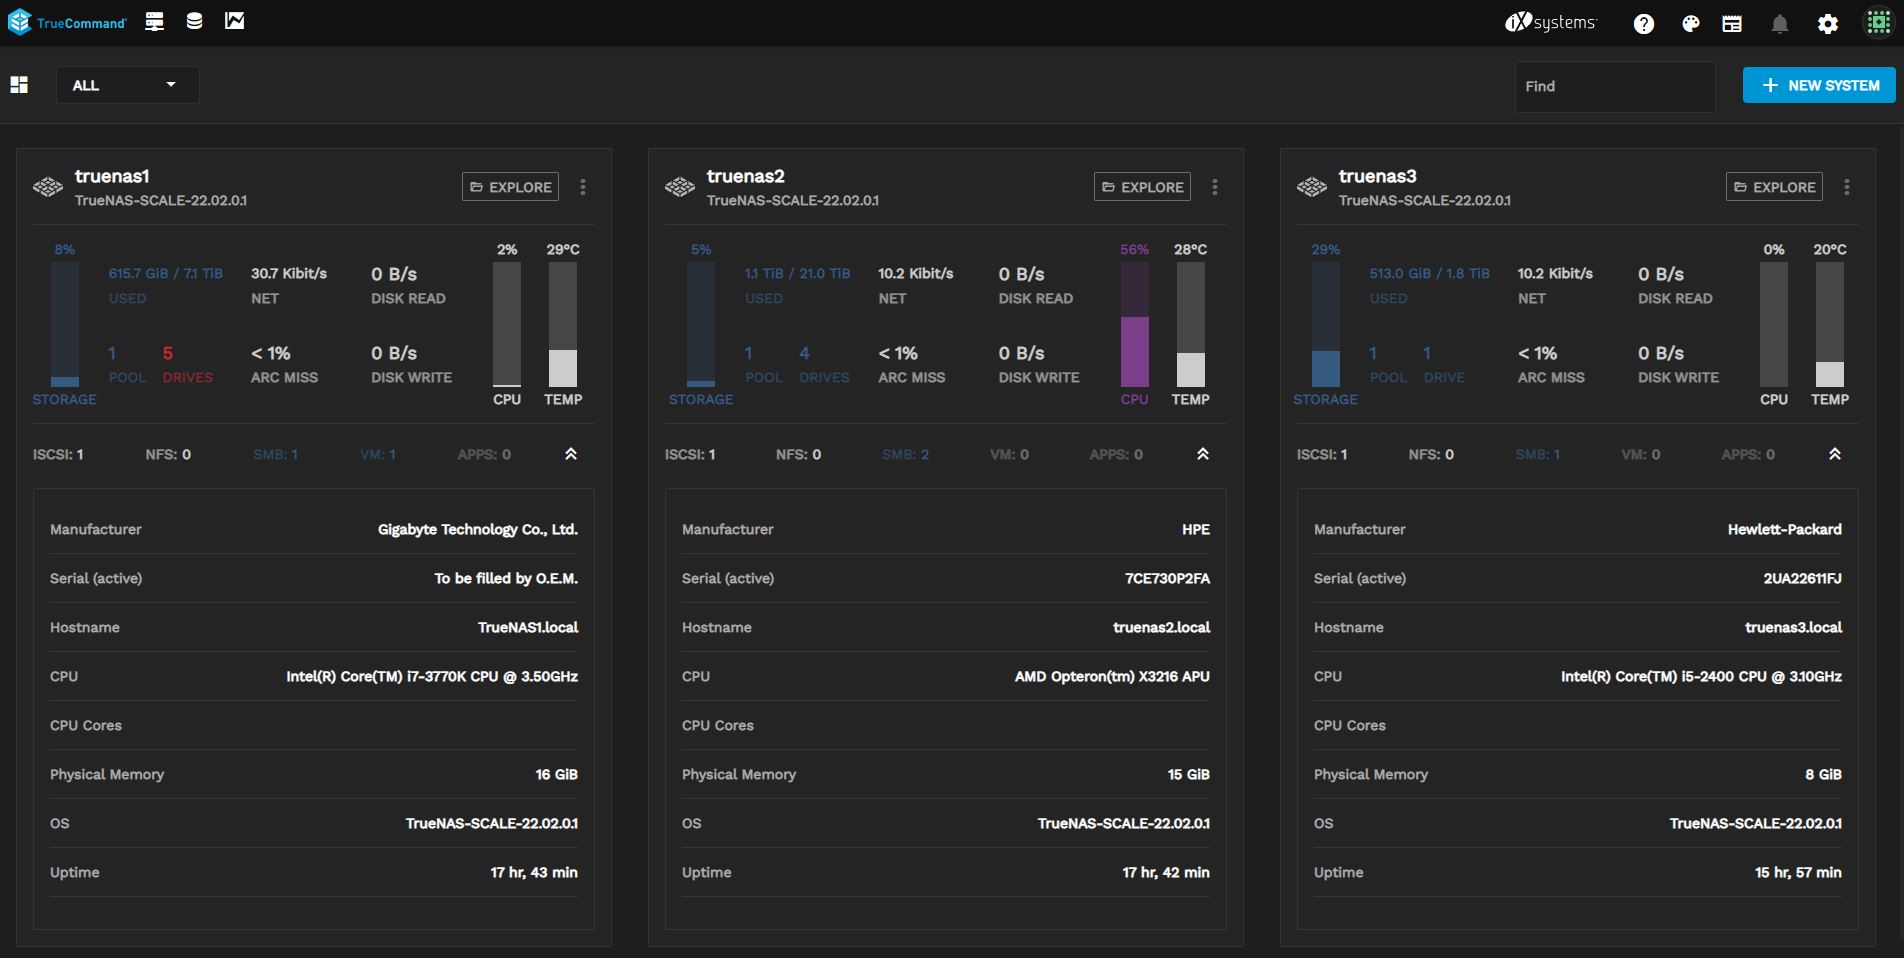Image resolution: width=1904 pixels, height=958 pixels.
Task: Open the three-dot menu for truenas3
Action: (1847, 187)
